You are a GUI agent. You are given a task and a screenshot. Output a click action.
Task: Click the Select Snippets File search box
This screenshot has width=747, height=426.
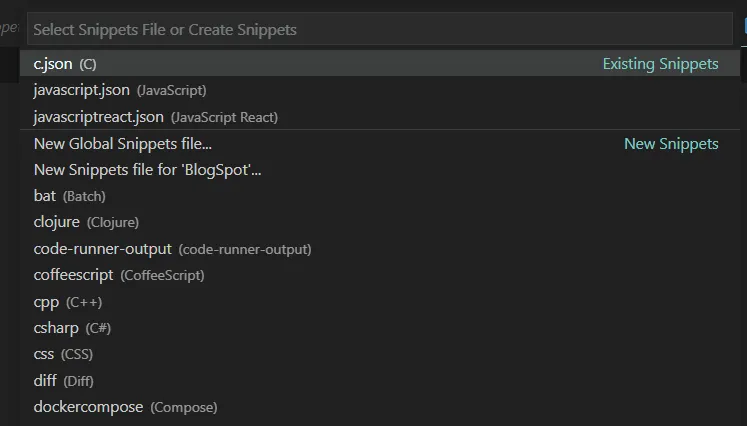(x=380, y=30)
